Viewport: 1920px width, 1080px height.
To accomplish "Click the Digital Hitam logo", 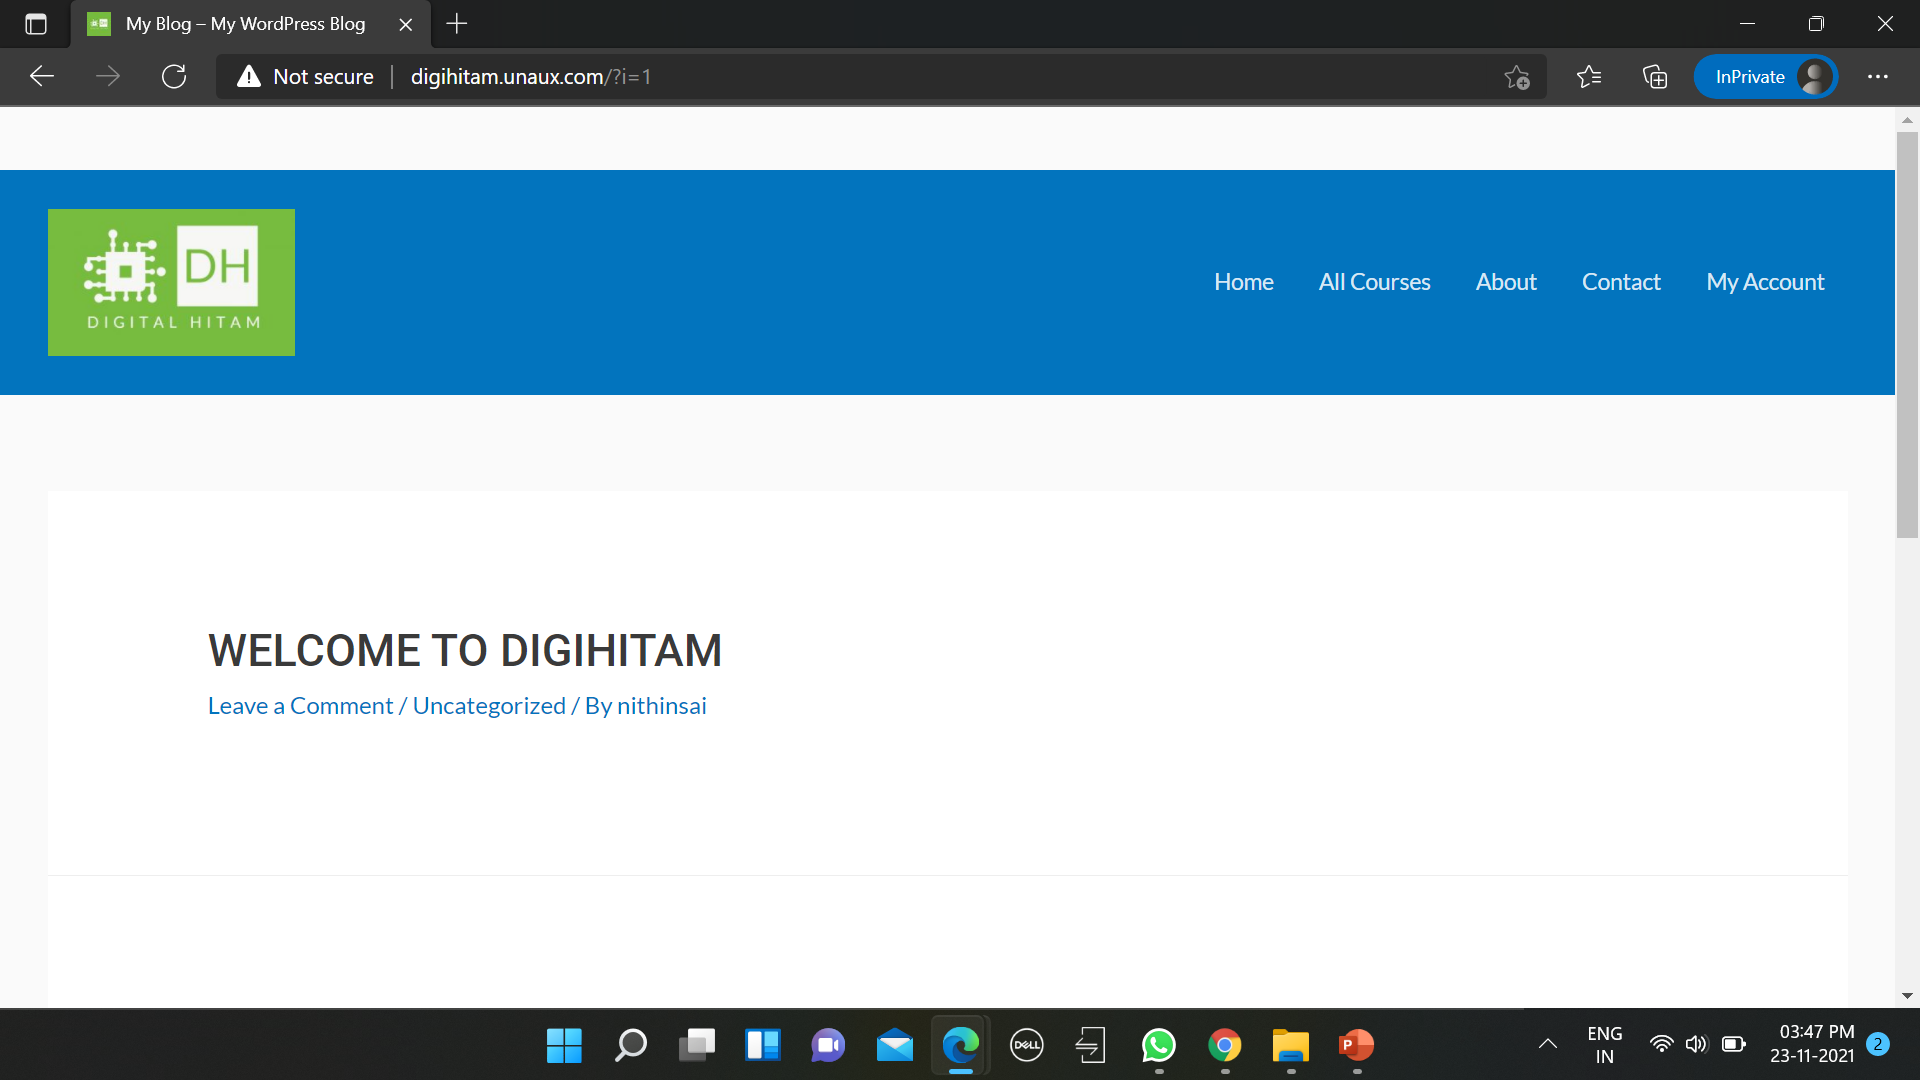I will pos(171,282).
